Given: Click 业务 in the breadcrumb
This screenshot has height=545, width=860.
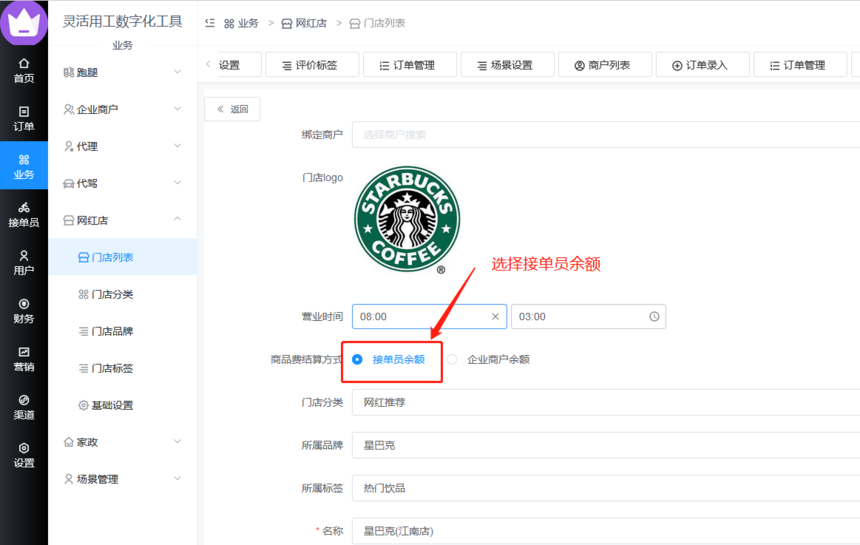Looking at the screenshot, I should [241, 23].
